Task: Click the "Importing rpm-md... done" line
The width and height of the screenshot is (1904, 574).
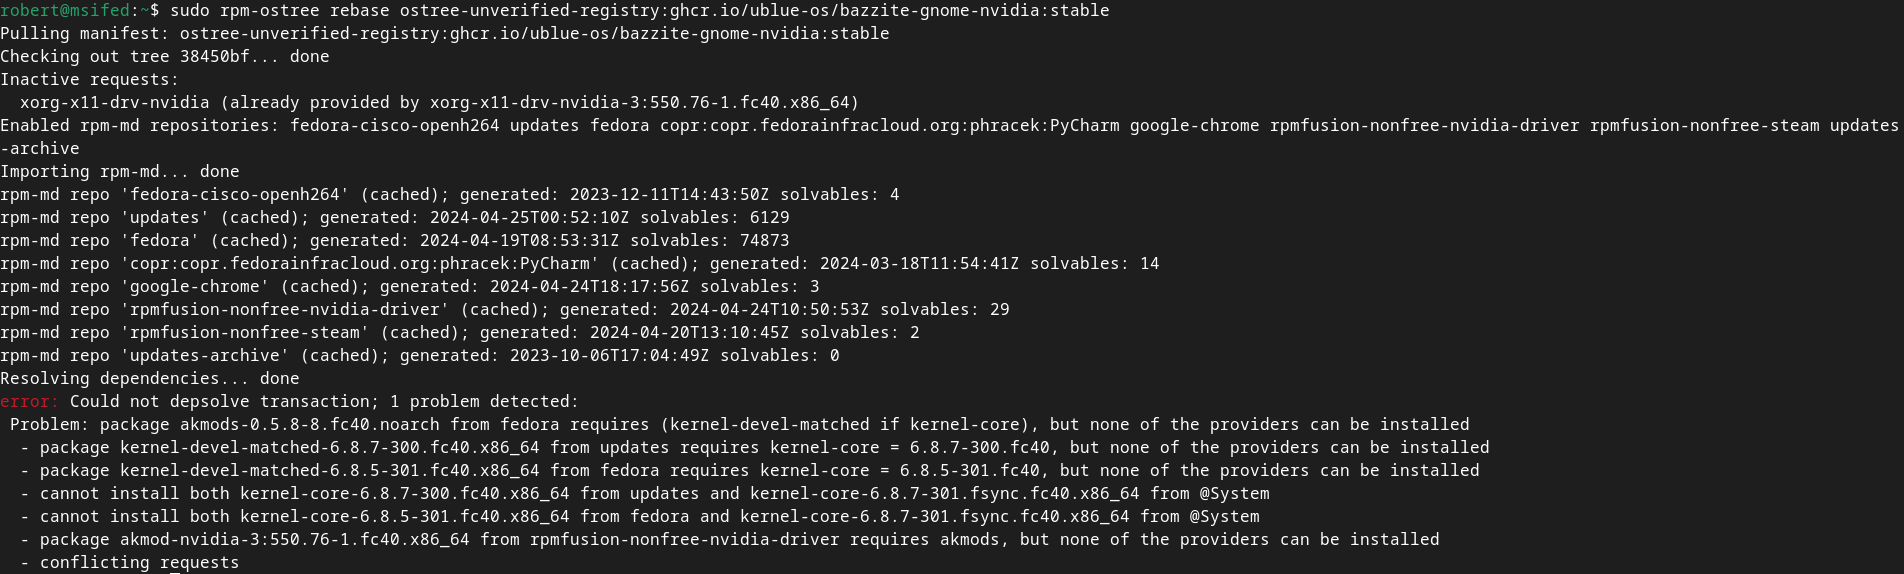Action: (120, 172)
